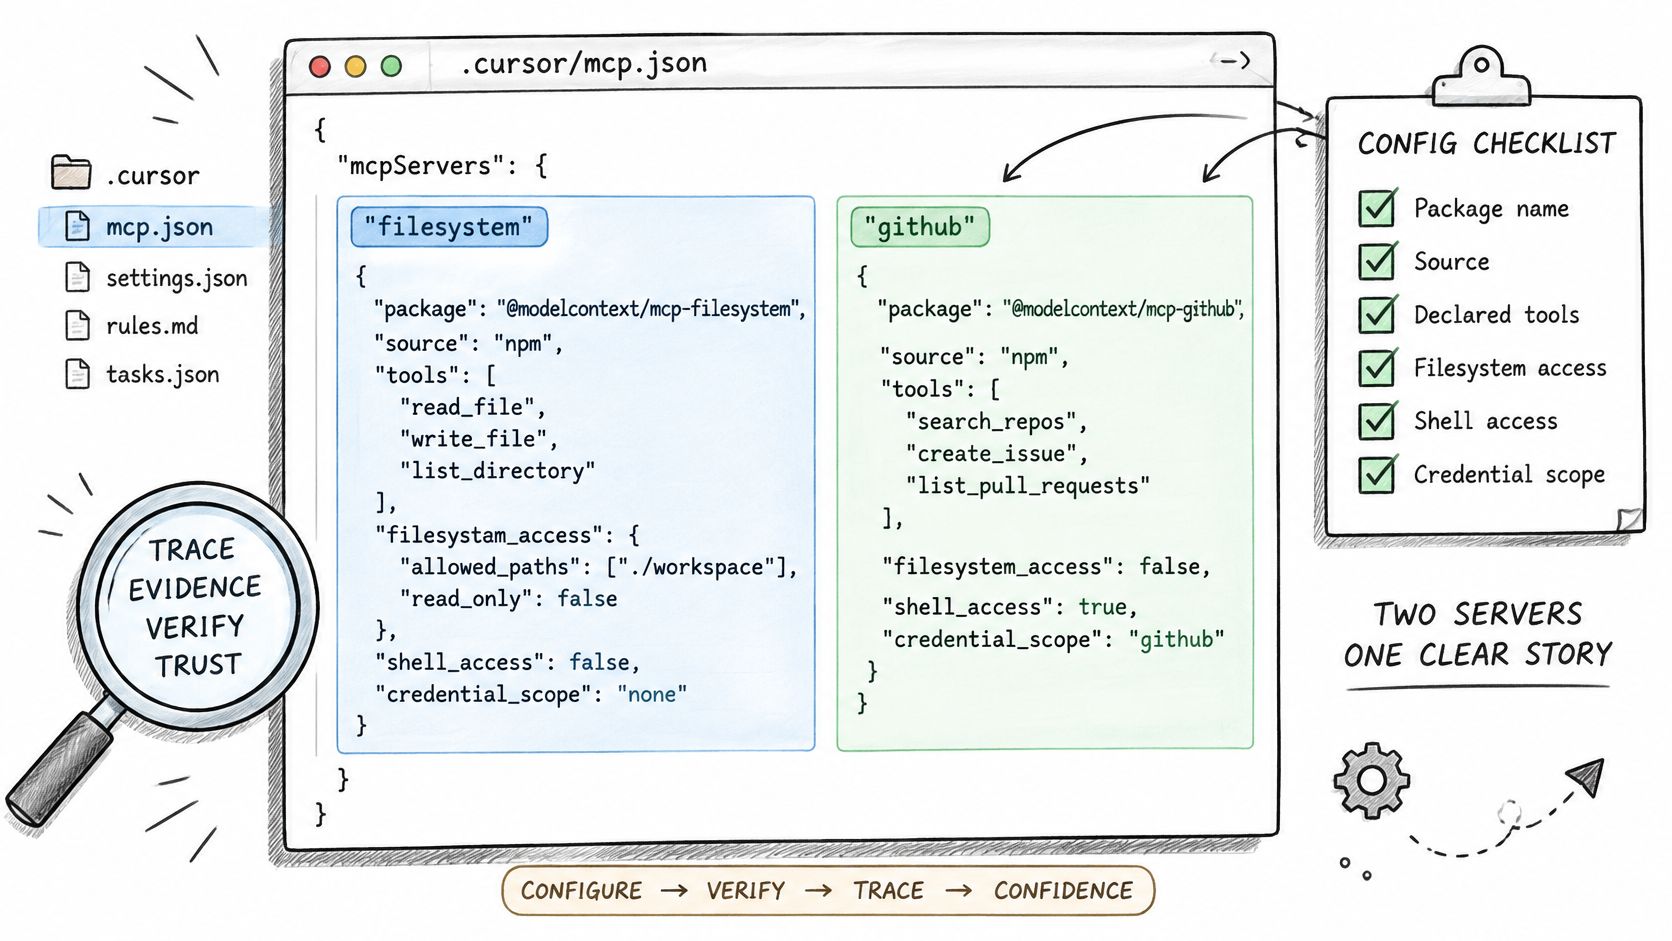Viewport: 1672px width, 941px height.
Task: Click the "TWO SERVERS ONE CLEAR STORY" caption
Action: [x=1478, y=634]
